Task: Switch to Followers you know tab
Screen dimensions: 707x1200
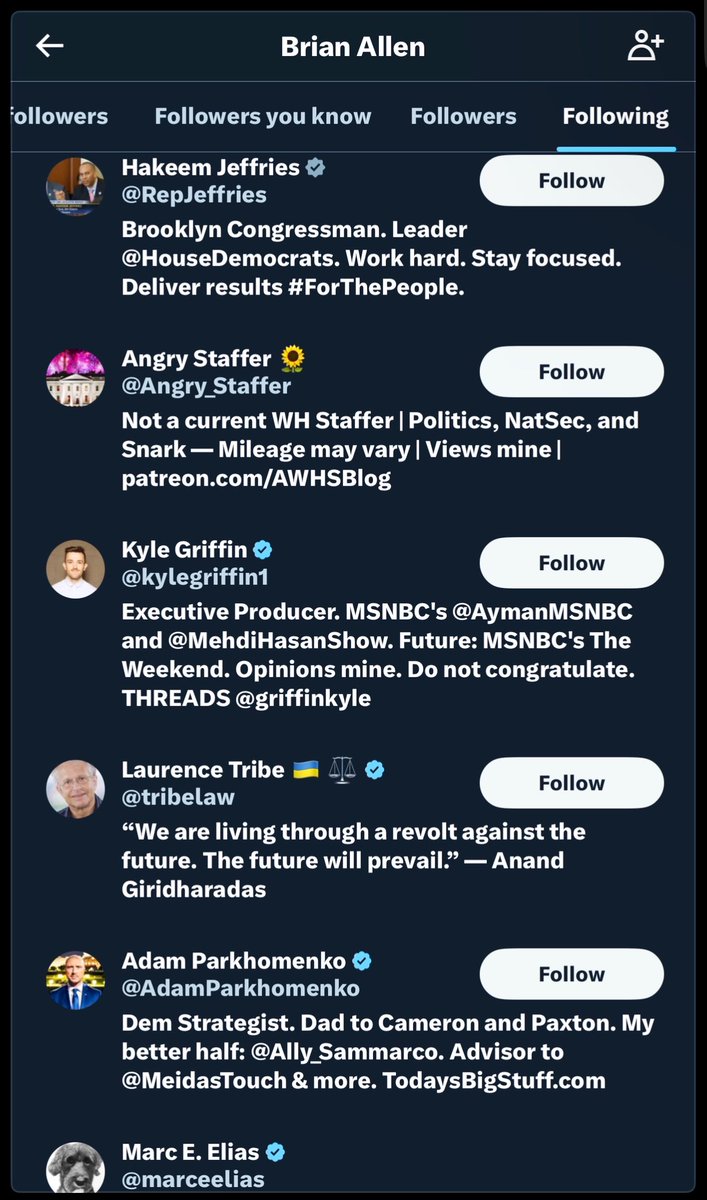Action: 262,116
